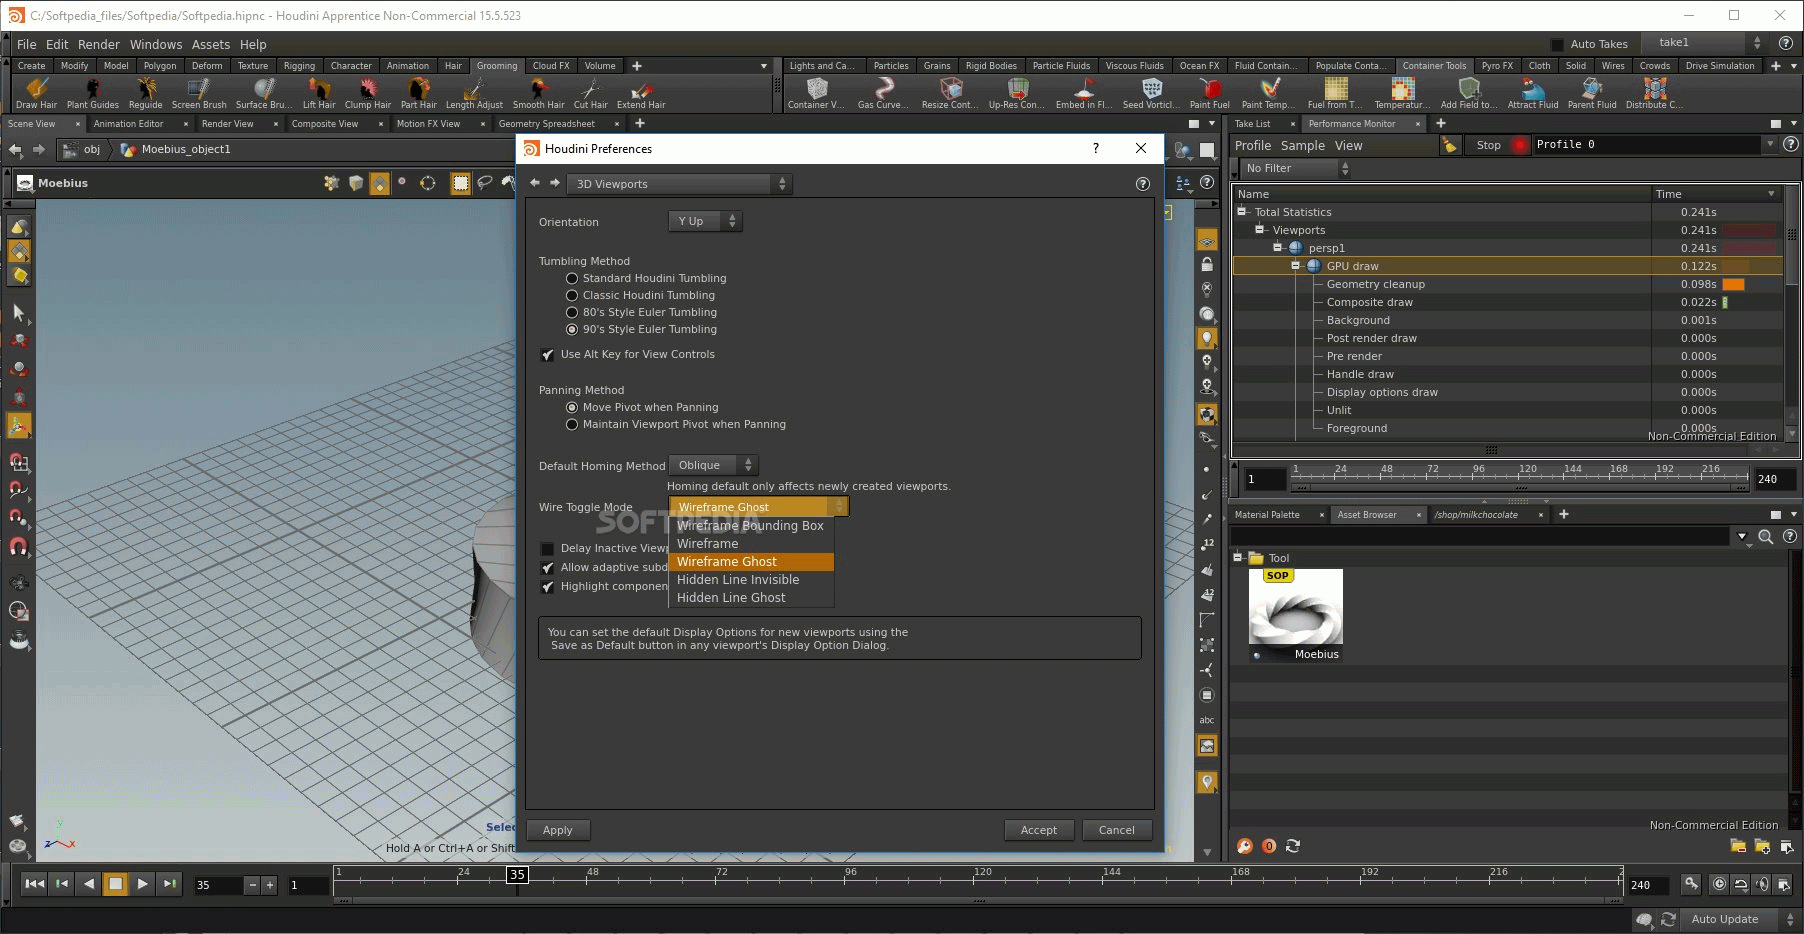Activate the Length Adjust tool

coord(474,93)
